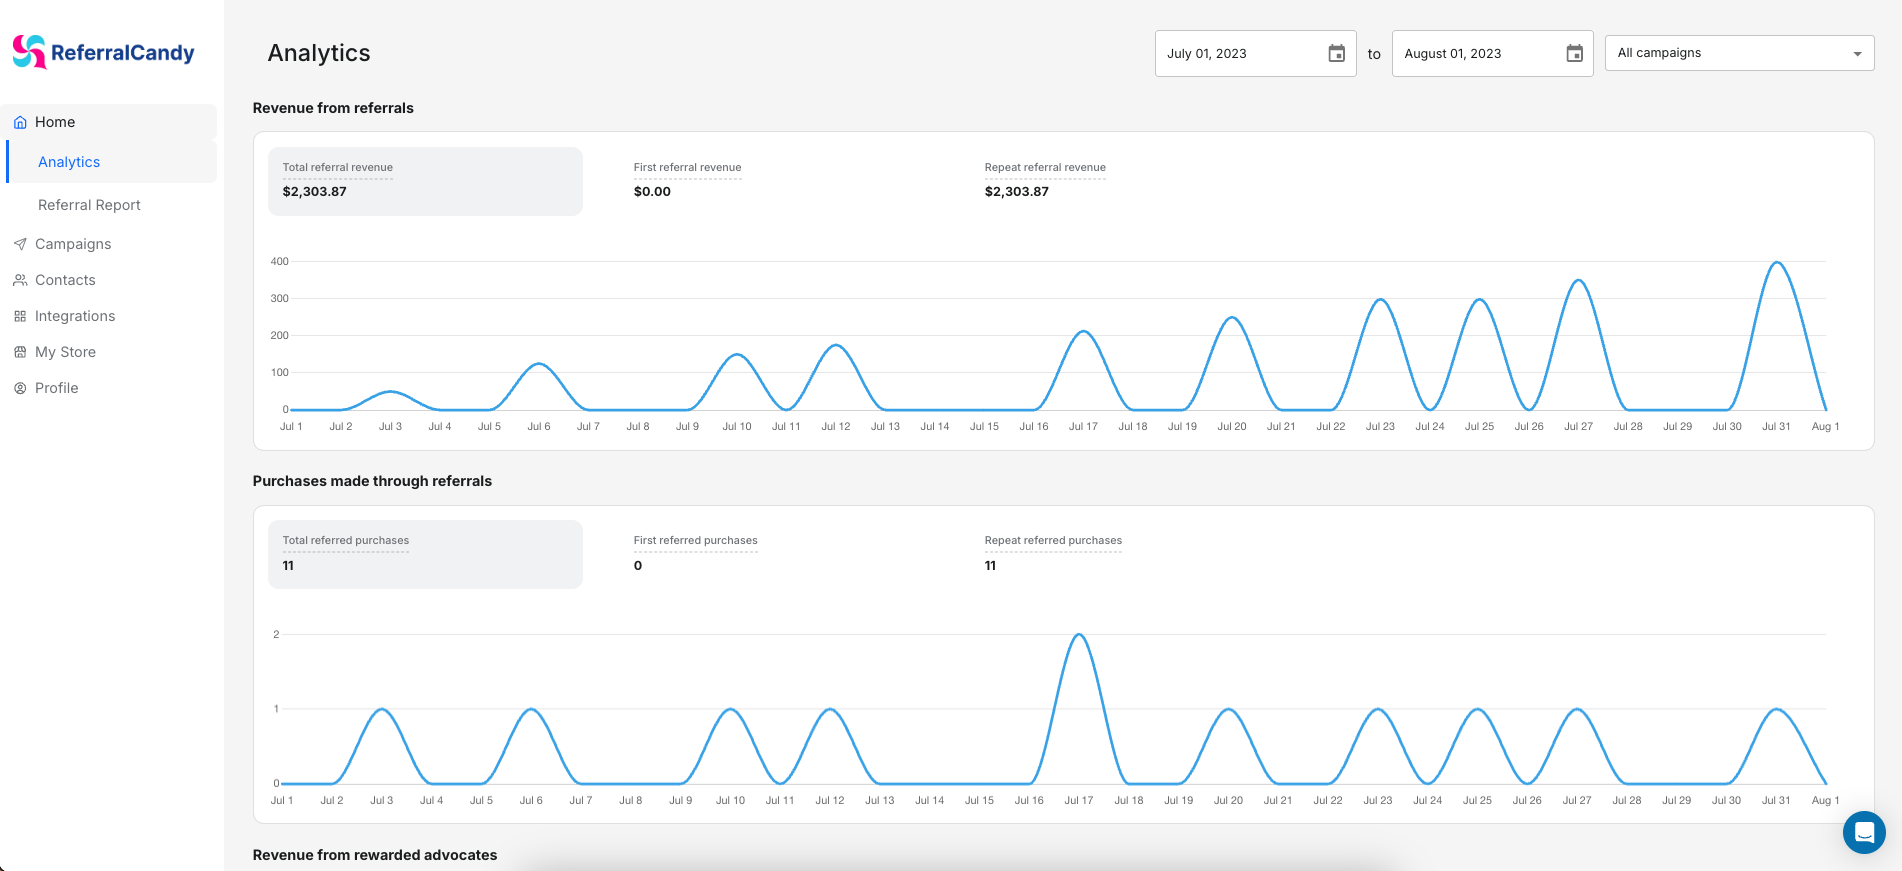Open the chat support bubble

(1863, 832)
